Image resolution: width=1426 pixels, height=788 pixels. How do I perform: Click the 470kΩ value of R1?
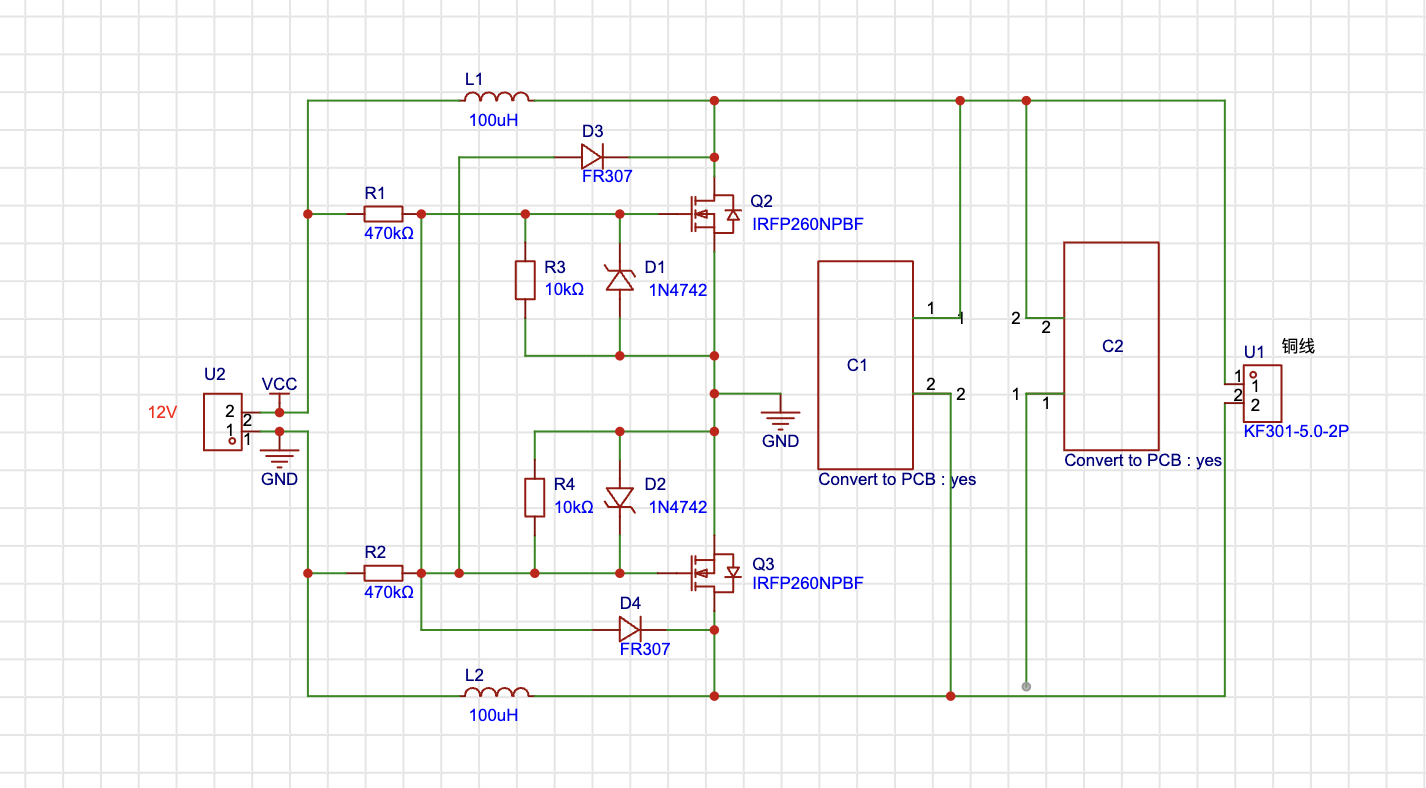coord(389,236)
